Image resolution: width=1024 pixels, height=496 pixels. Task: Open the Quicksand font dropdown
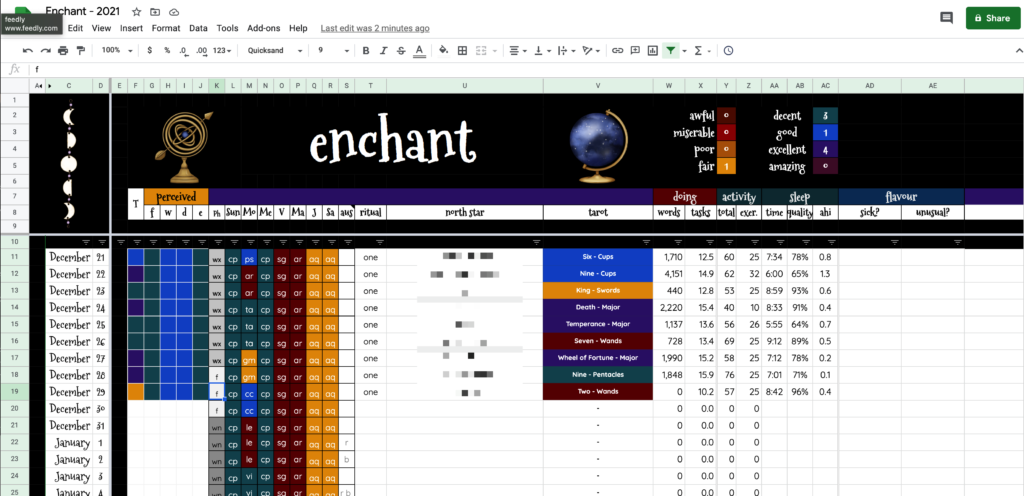click(x=275, y=50)
